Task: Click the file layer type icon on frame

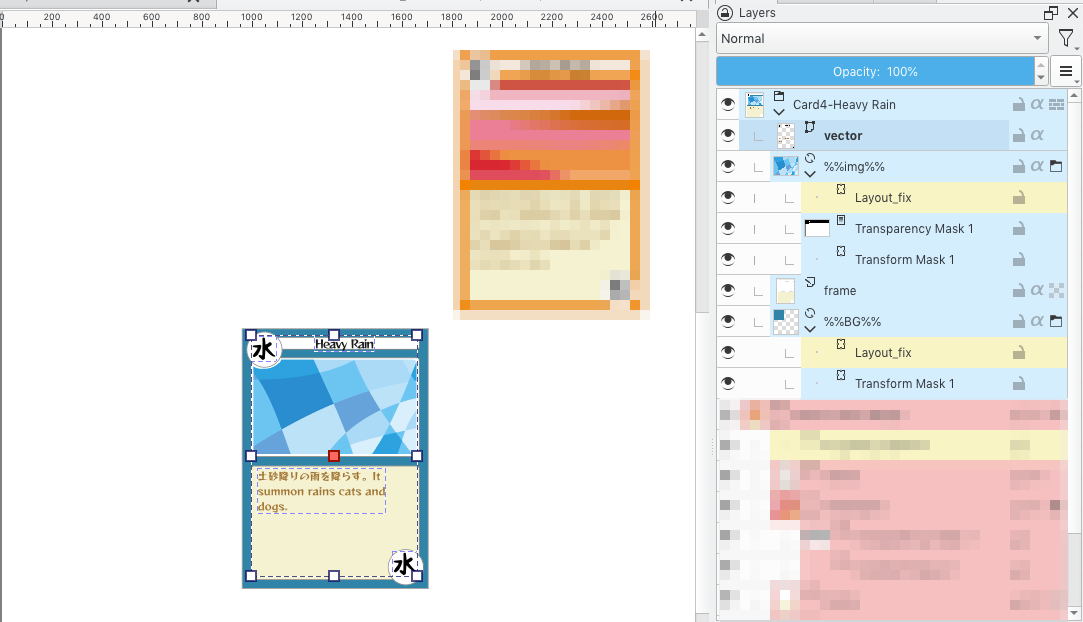Action: 809,282
